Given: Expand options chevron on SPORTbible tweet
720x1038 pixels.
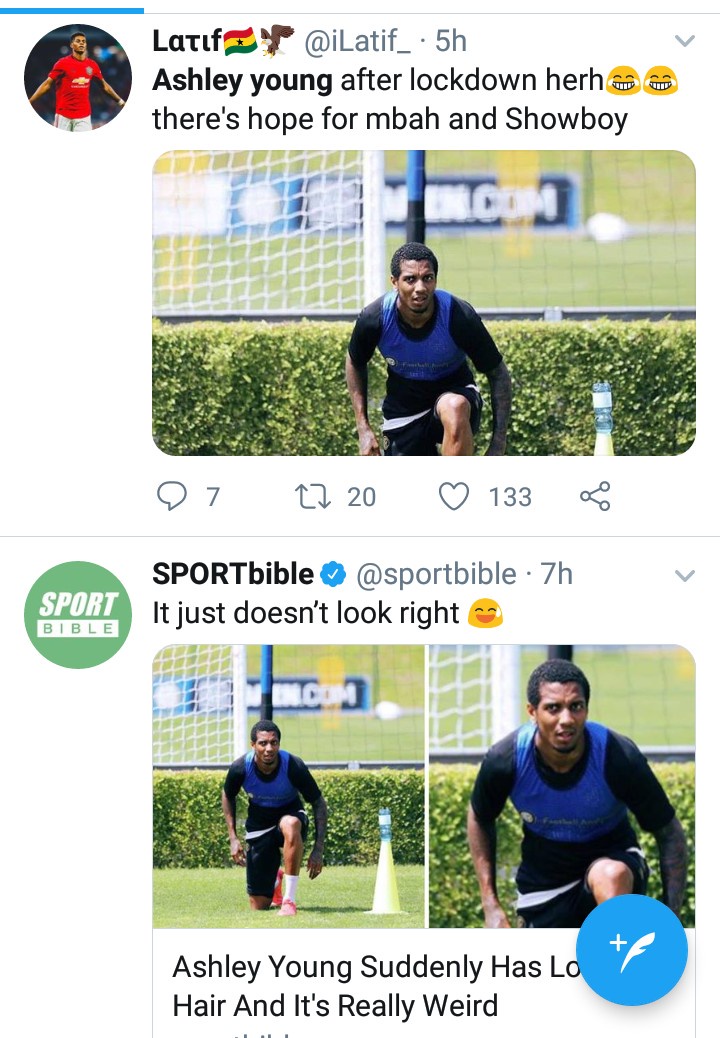Looking at the screenshot, I should pos(684,575).
